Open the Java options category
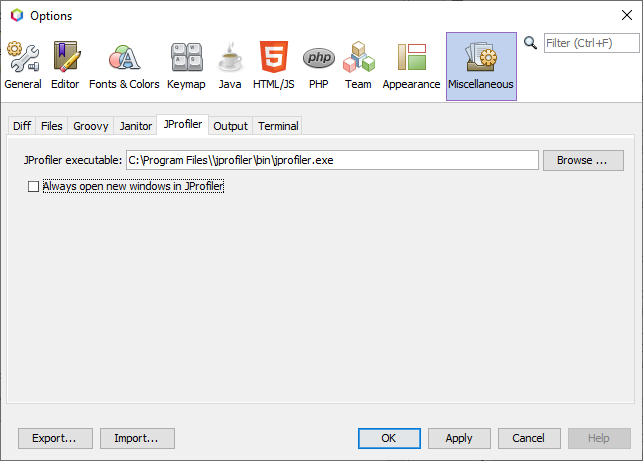The width and height of the screenshot is (643, 461). [x=230, y=66]
